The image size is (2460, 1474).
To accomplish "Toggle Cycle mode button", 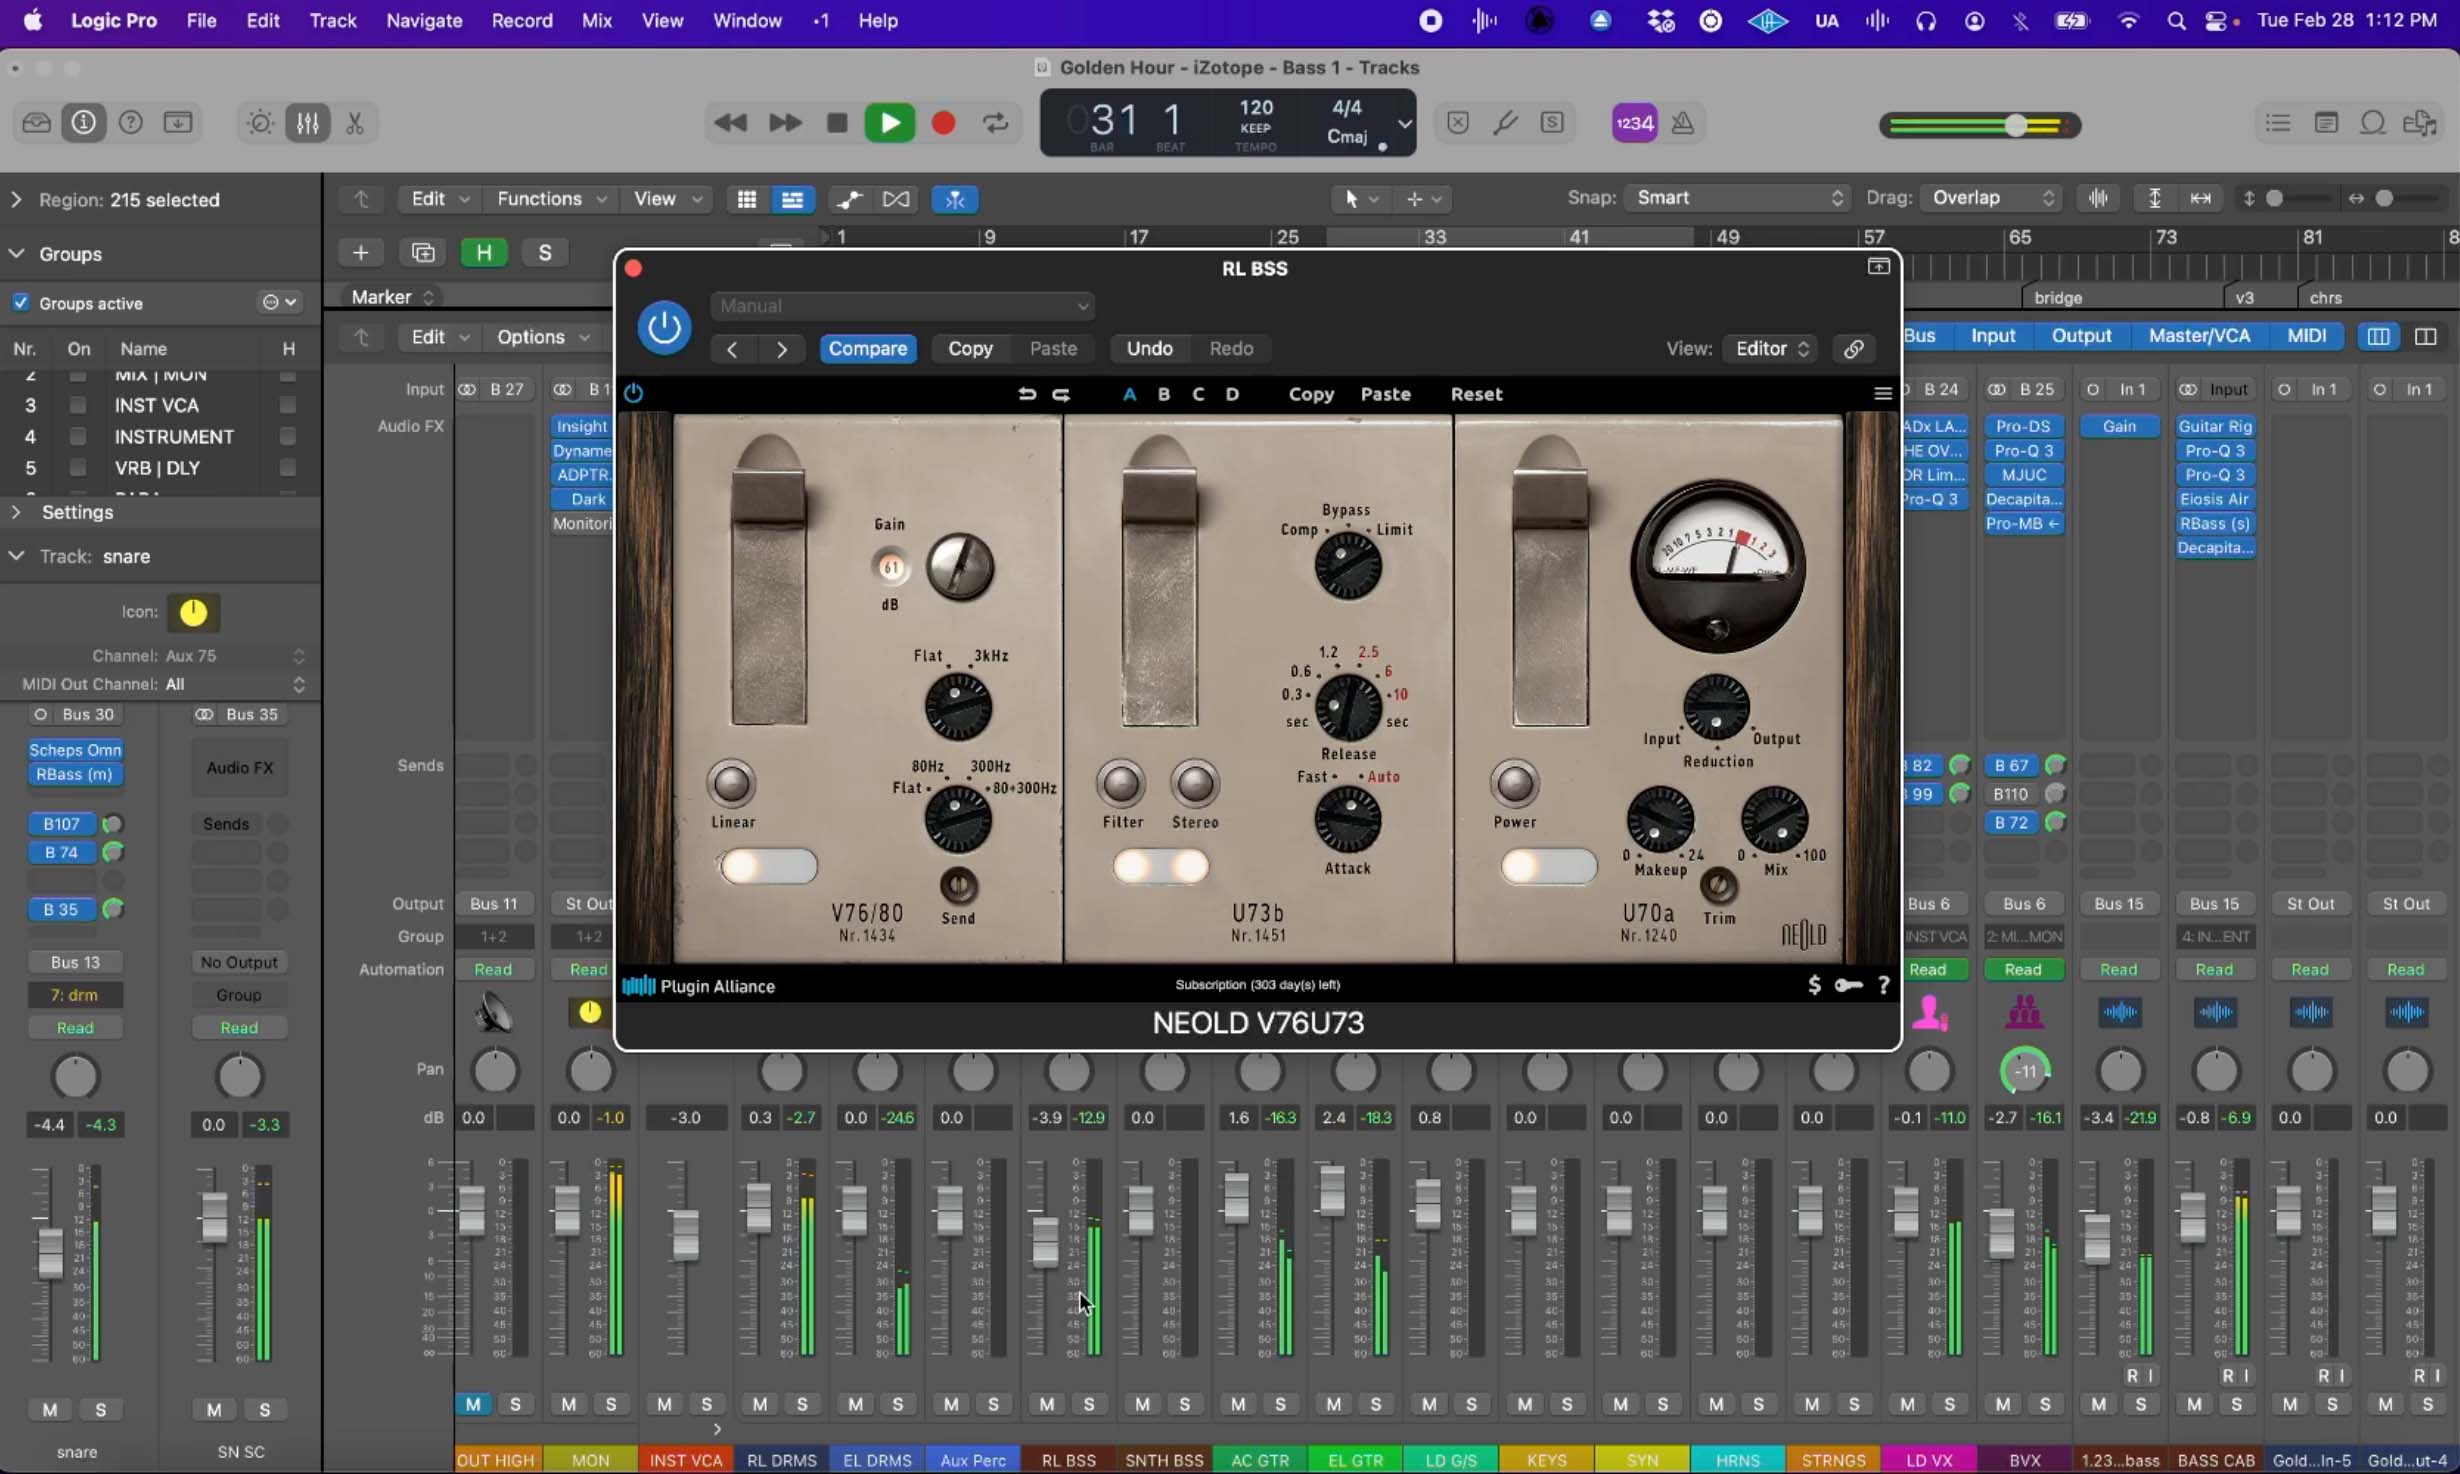I will tap(996, 123).
